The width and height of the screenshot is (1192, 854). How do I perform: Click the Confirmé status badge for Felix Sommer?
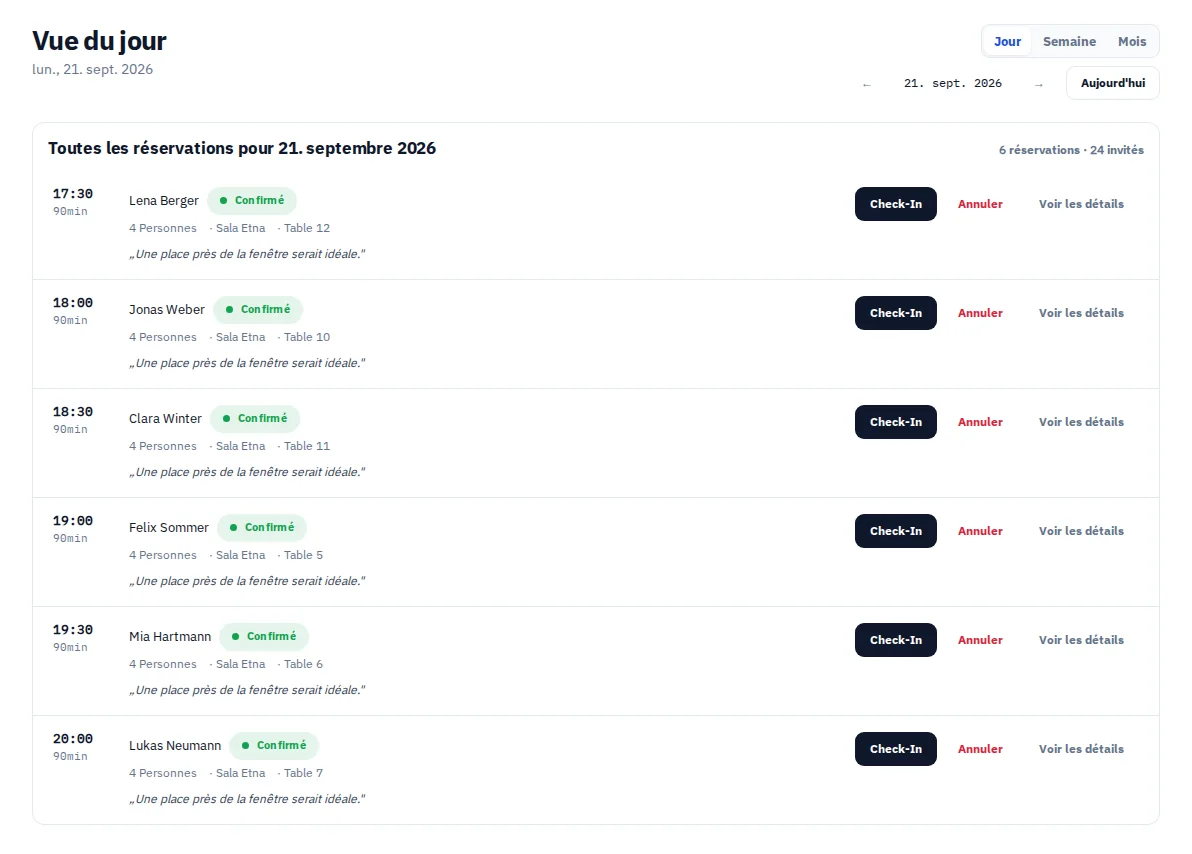[x=262, y=527]
